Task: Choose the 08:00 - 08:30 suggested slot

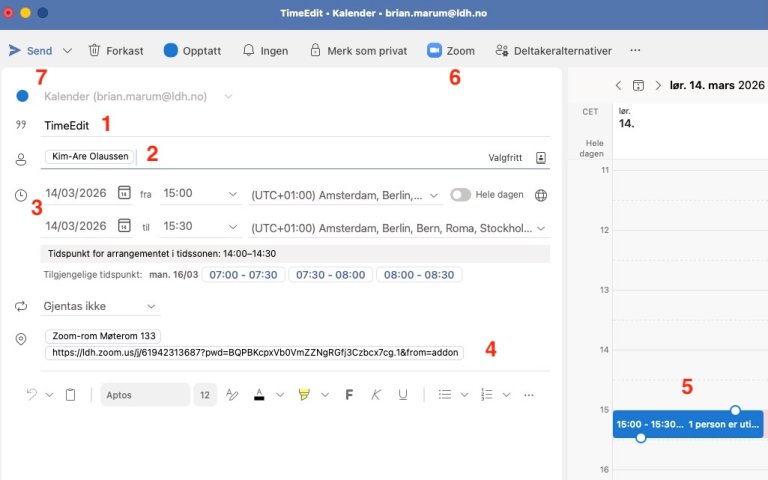Action: [419, 275]
